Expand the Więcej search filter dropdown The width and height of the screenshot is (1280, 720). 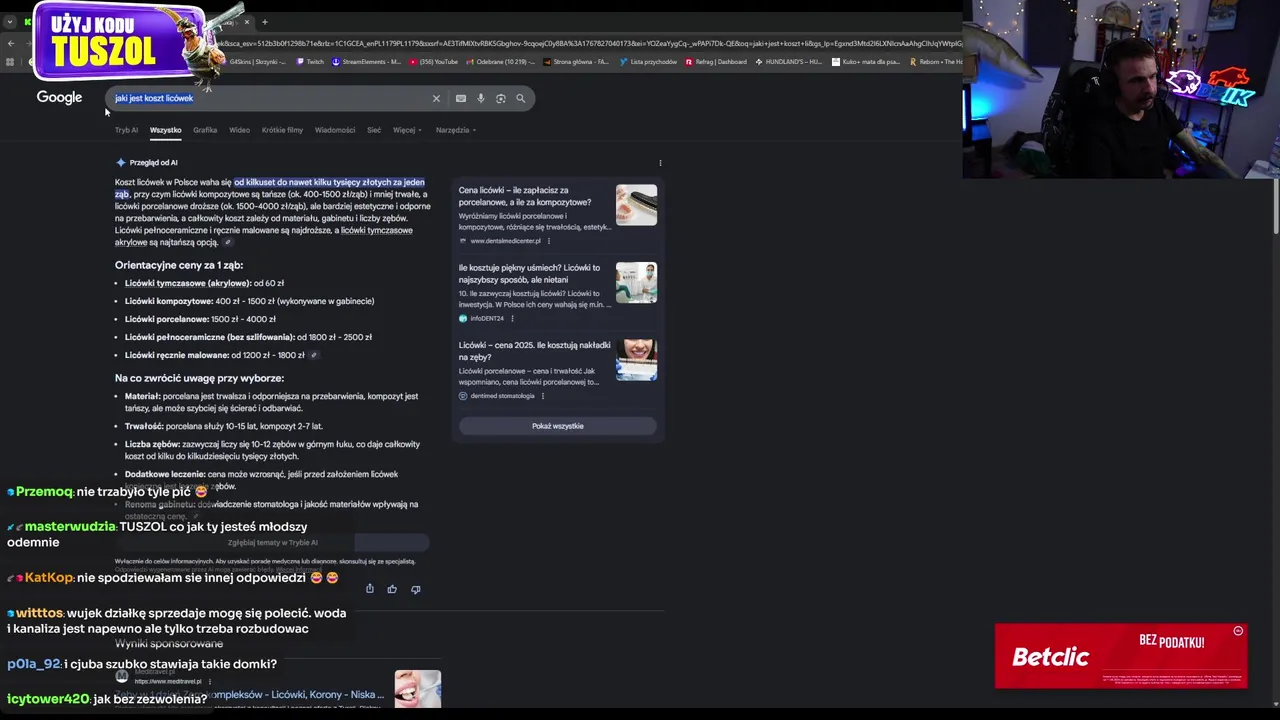(407, 130)
